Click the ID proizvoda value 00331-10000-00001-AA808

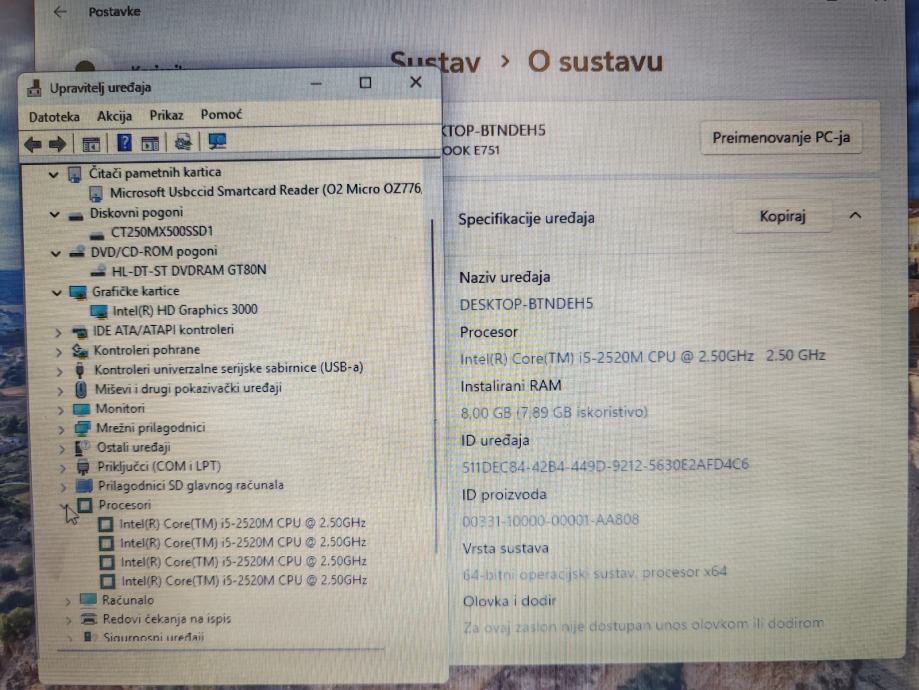click(550, 520)
